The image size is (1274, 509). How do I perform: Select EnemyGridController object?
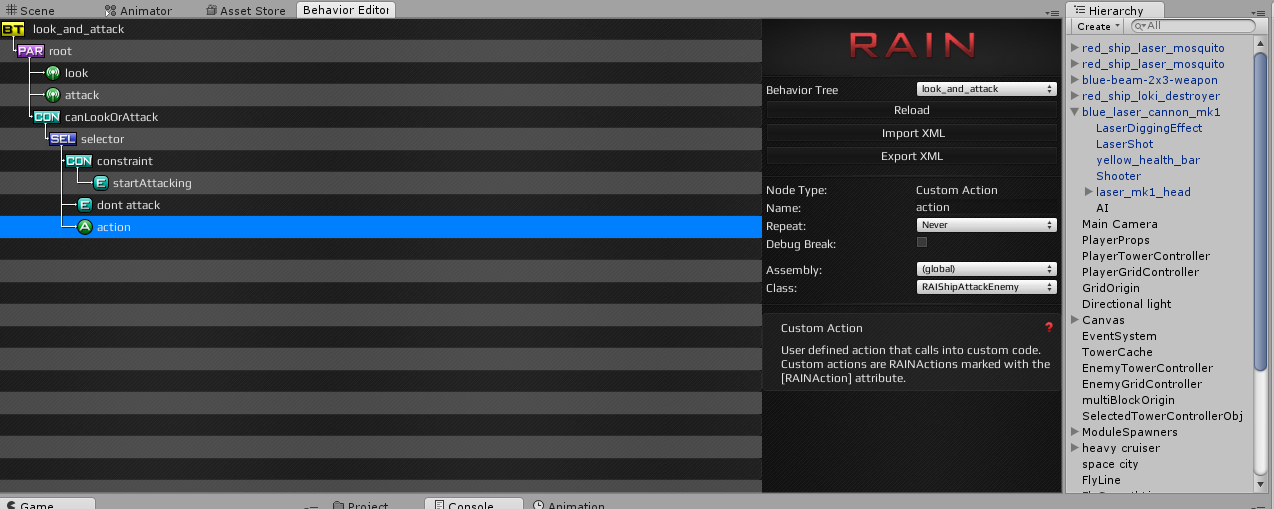pyautogui.click(x=1141, y=384)
